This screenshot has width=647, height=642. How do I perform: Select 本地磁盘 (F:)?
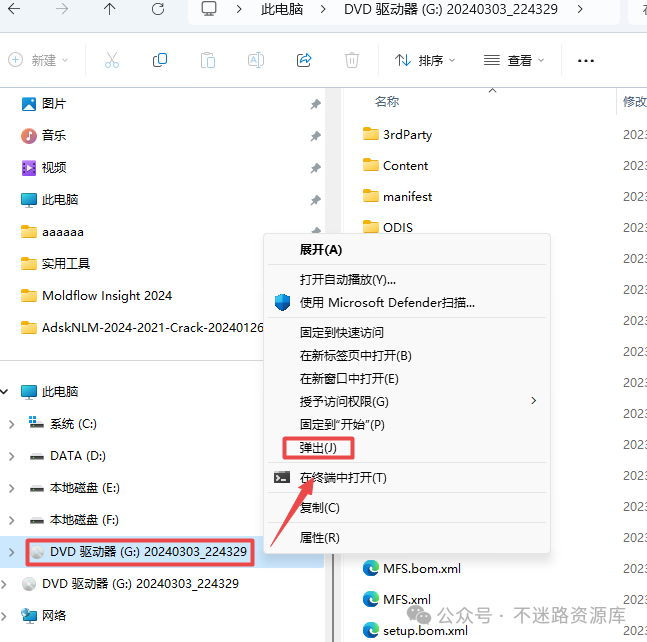tap(74, 520)
